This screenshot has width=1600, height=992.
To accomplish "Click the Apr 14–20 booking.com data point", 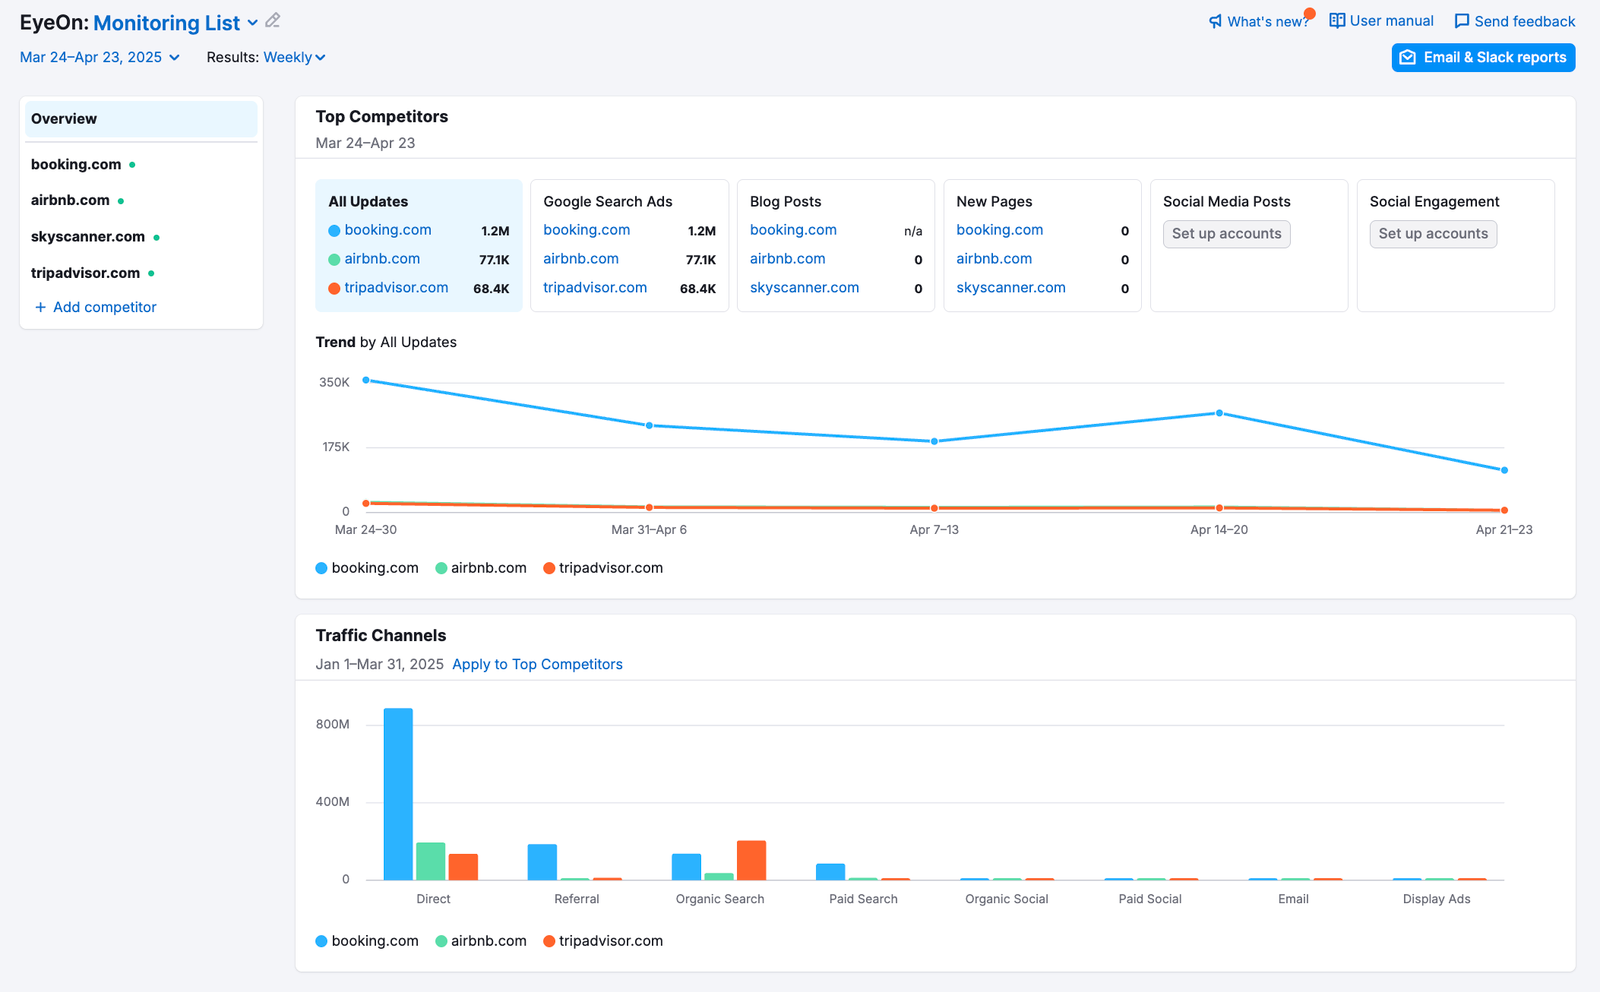I will click(1219, 413).
